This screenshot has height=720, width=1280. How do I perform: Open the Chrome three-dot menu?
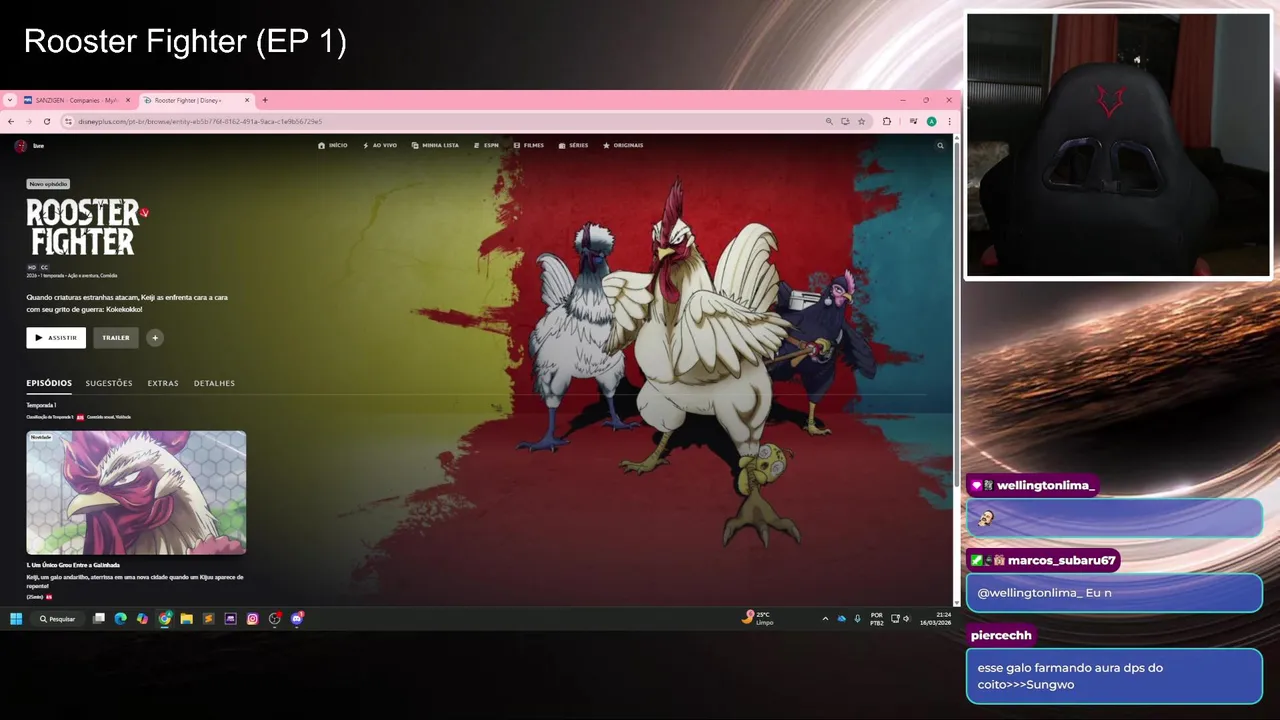[949, 121]
